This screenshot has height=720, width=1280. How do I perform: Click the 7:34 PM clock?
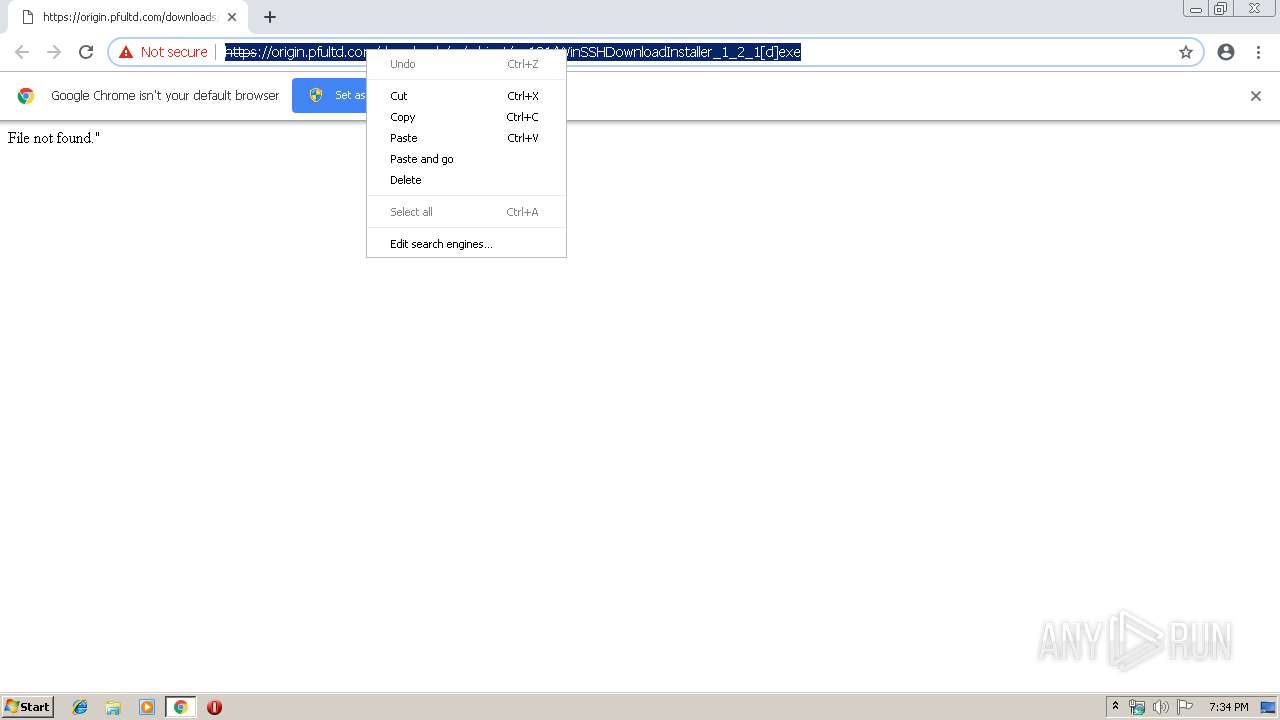click(x=1228, y=707)
